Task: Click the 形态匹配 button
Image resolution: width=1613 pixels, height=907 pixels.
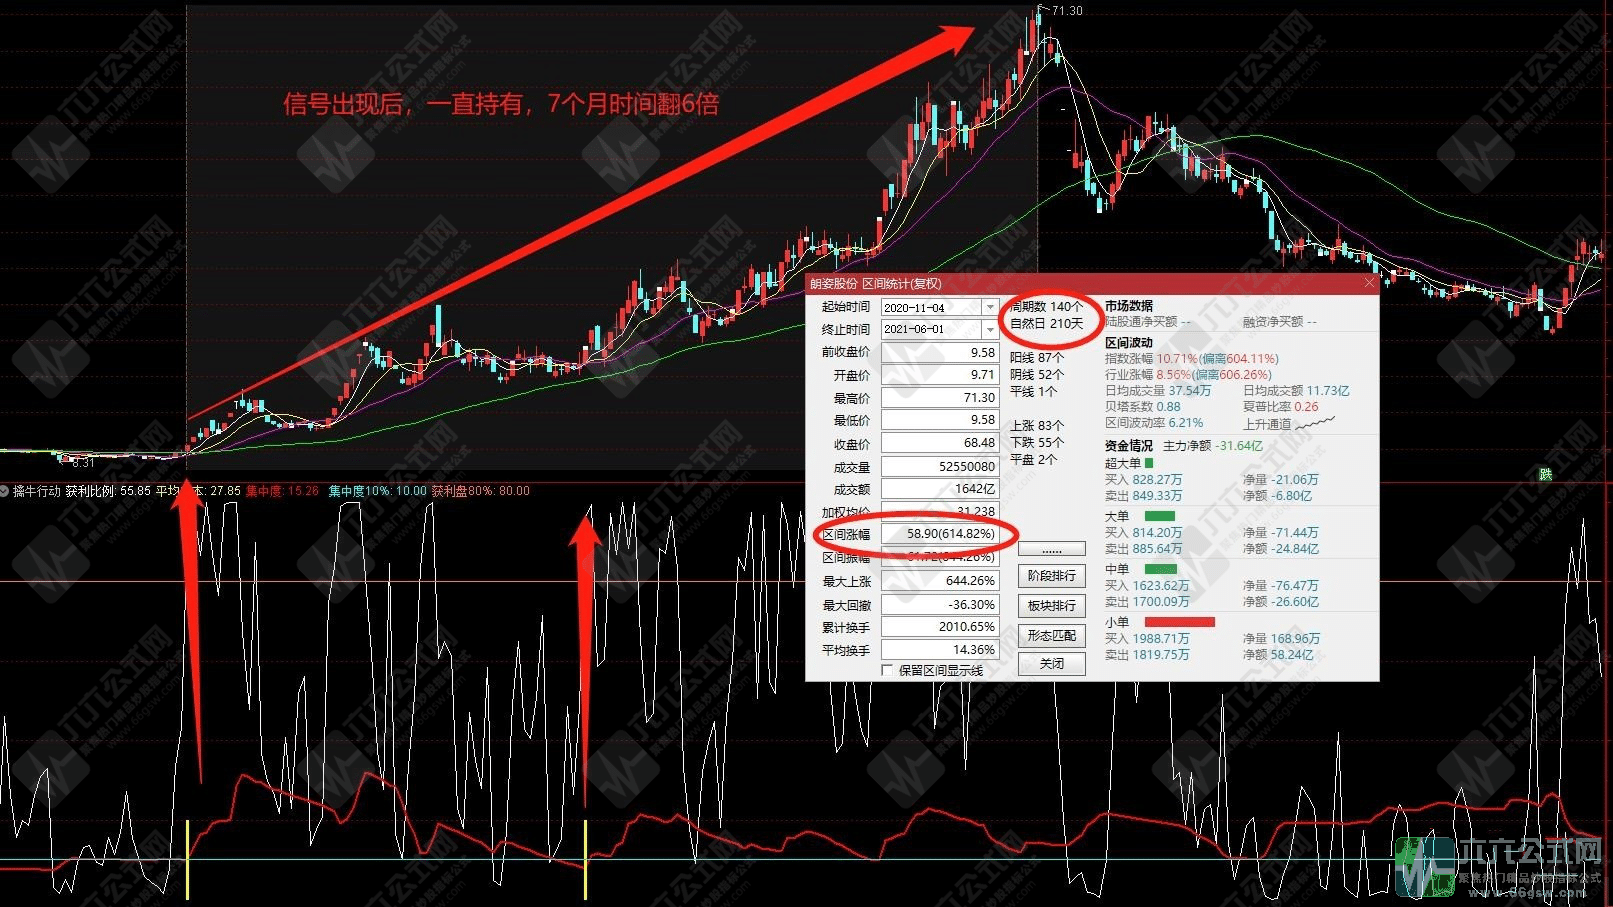Action: click(1052, 636)
